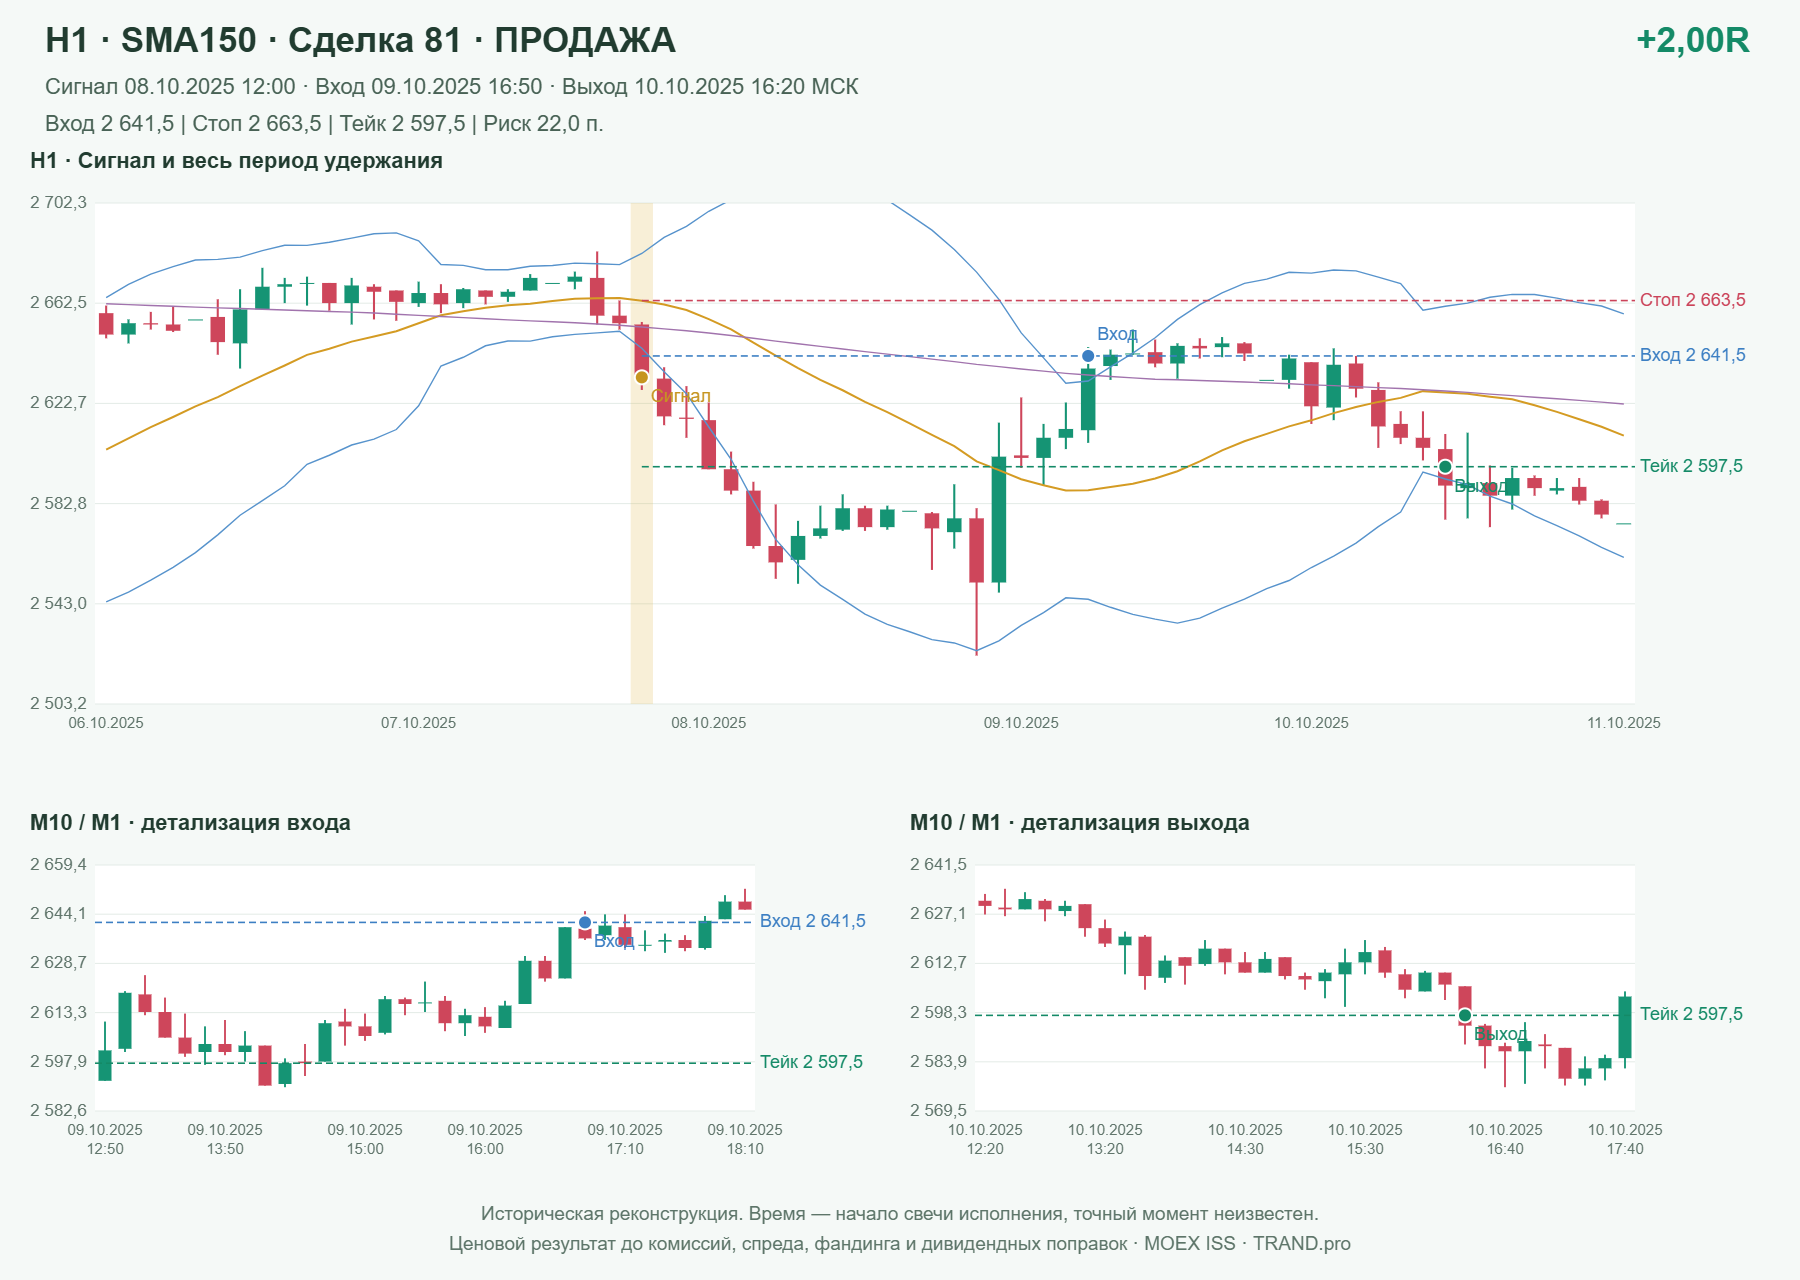Viewport: 1800px width, 1280px height.
Task: Click the '2 582,8' price axis label
Action: tap(59, 503)
